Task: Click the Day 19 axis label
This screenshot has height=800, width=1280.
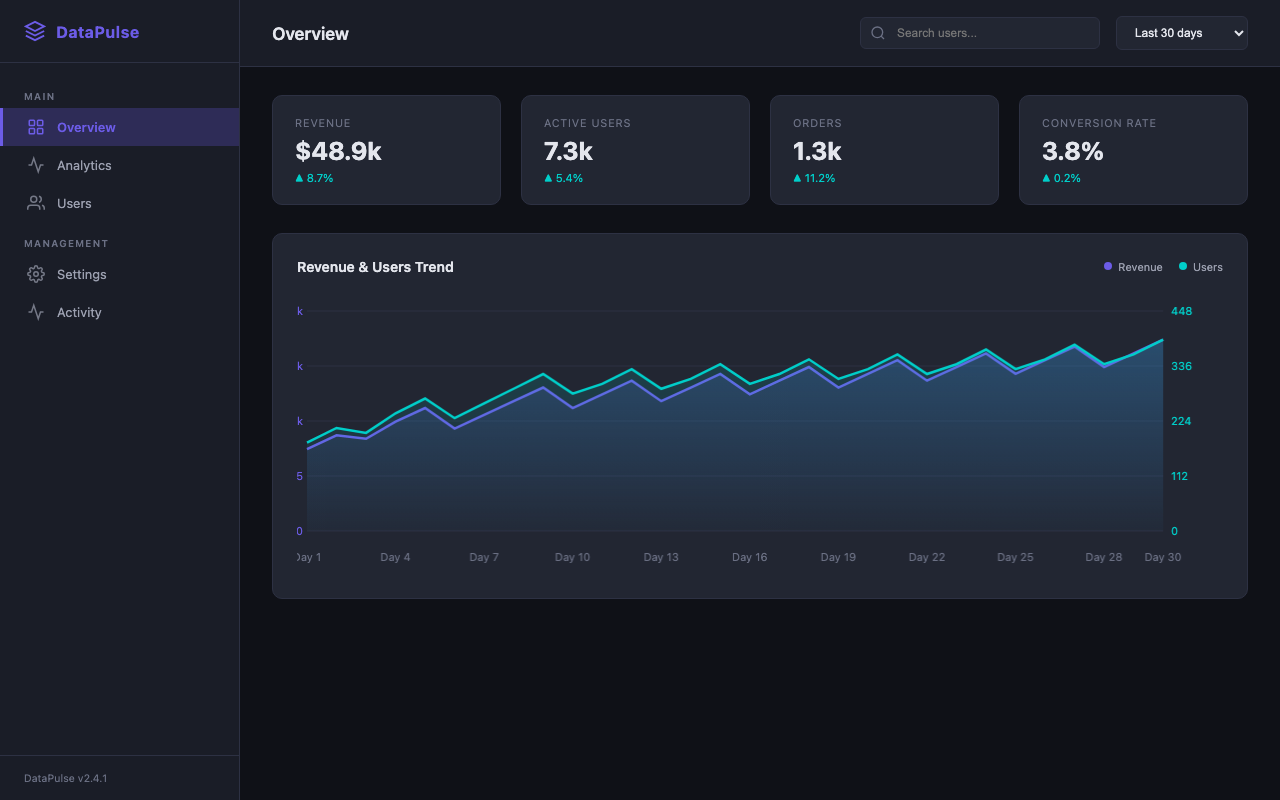Action: tap(838, 557)
